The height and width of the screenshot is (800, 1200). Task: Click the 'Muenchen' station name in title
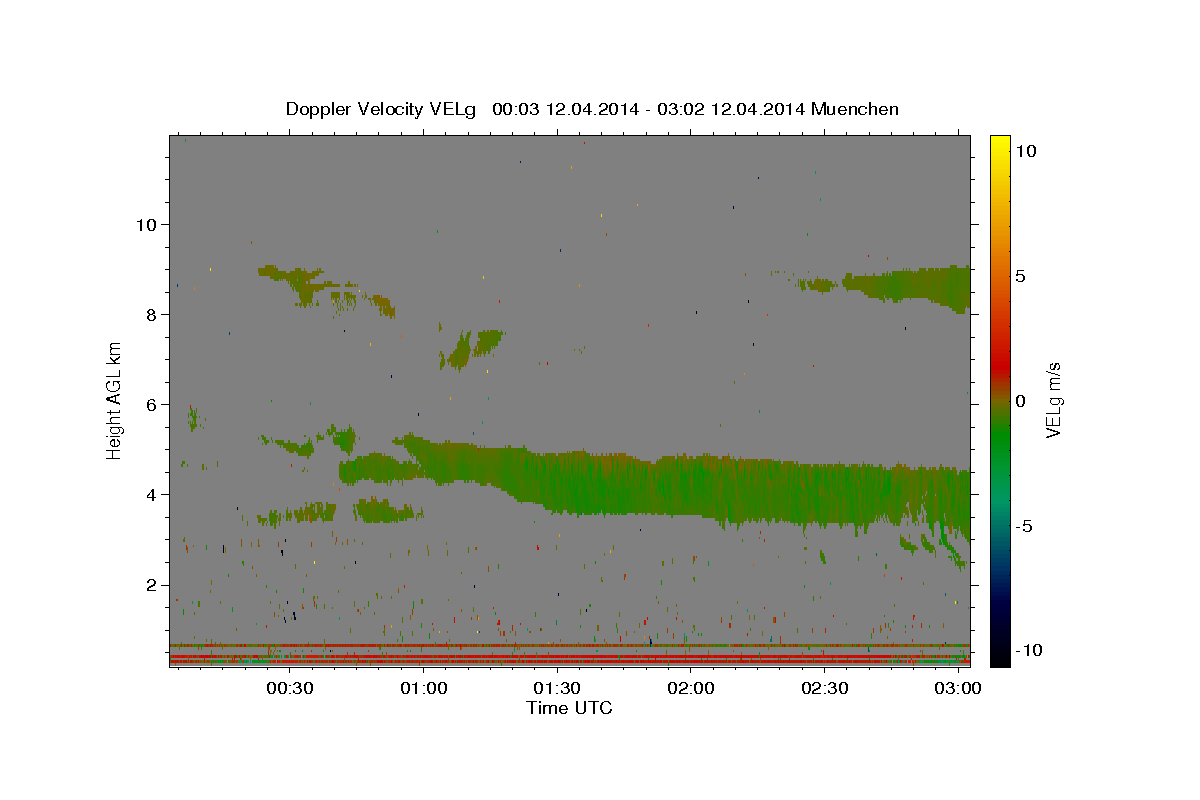point(855,109)
